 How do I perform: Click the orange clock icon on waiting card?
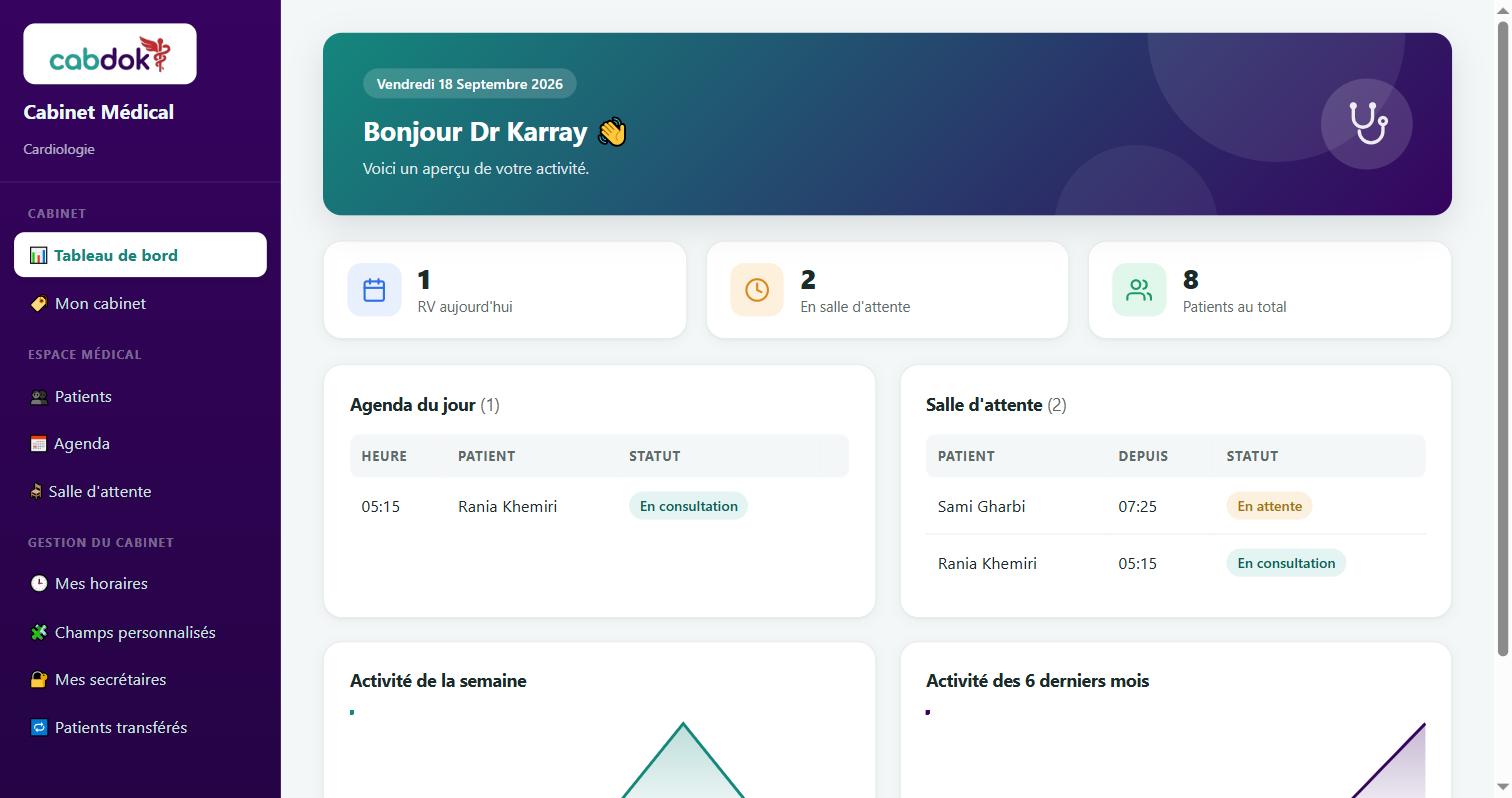[757, 290]
